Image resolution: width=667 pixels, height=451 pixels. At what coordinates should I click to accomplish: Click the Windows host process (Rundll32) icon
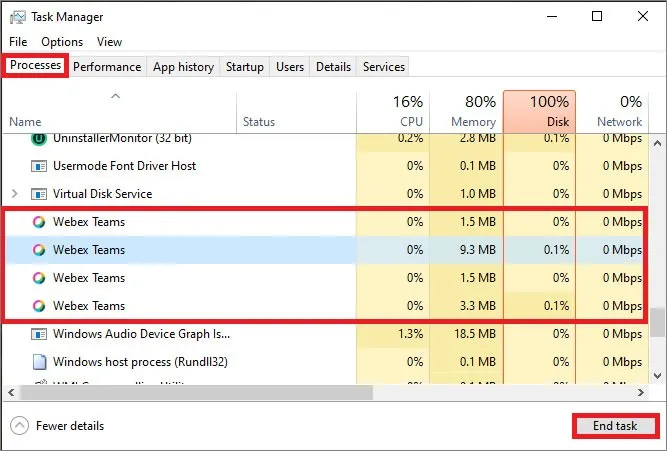(39, 362)
